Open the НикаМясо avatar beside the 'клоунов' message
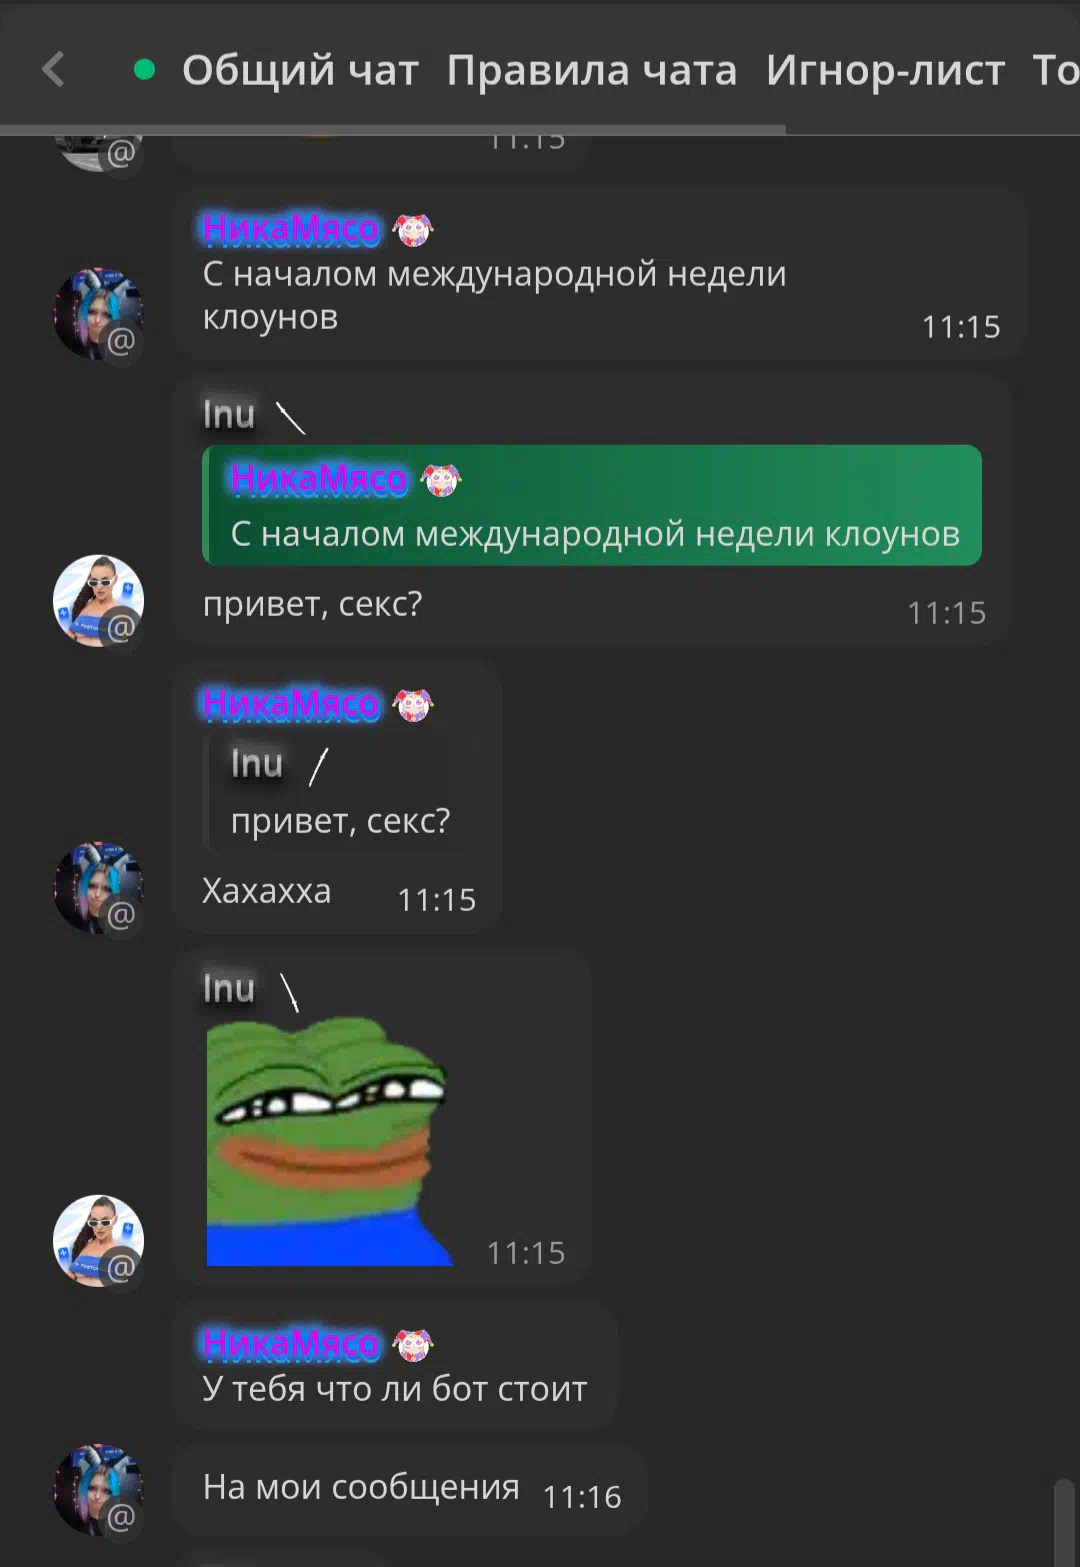This screenshot has width=1080, height=1567. pyautogui.click(x=98, y=313)
